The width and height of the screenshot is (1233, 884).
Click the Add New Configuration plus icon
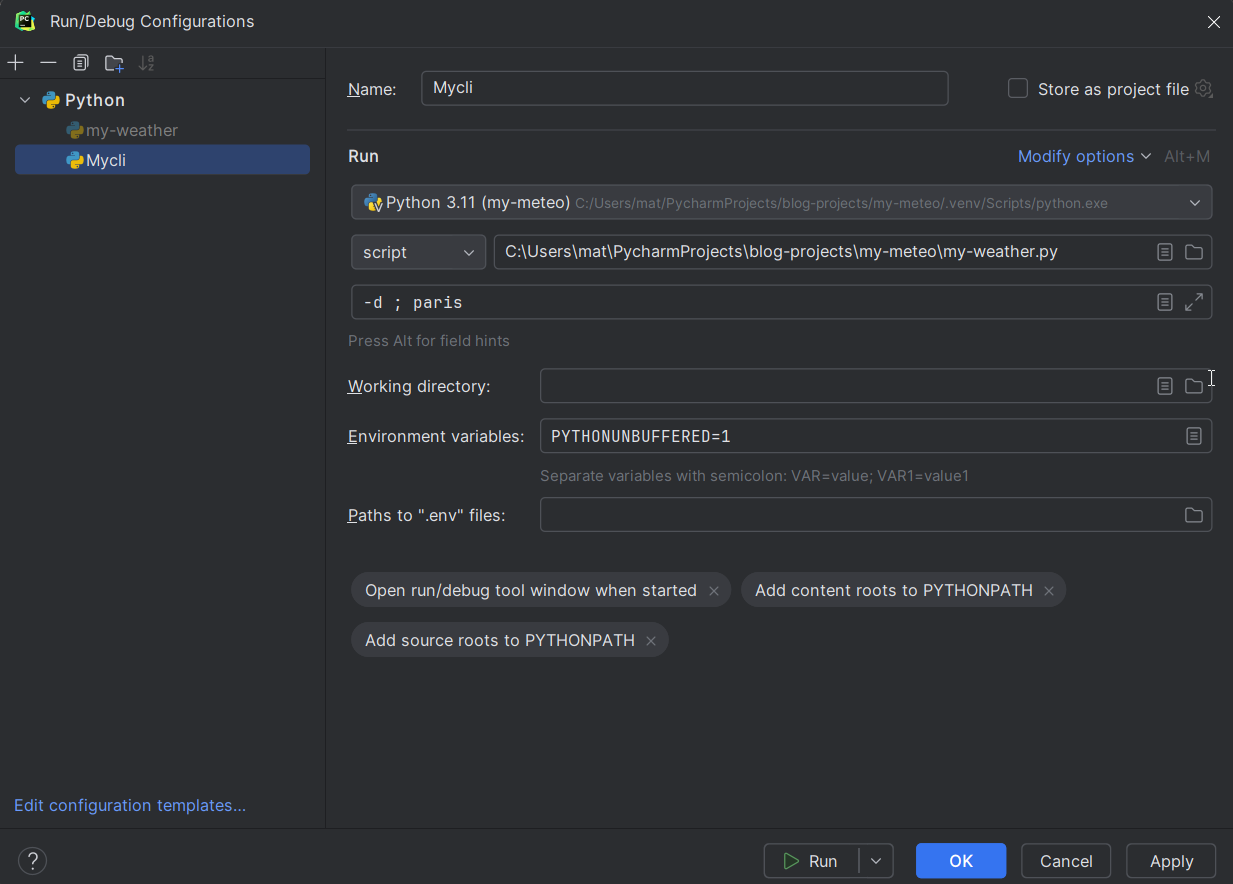click(16, 63)
